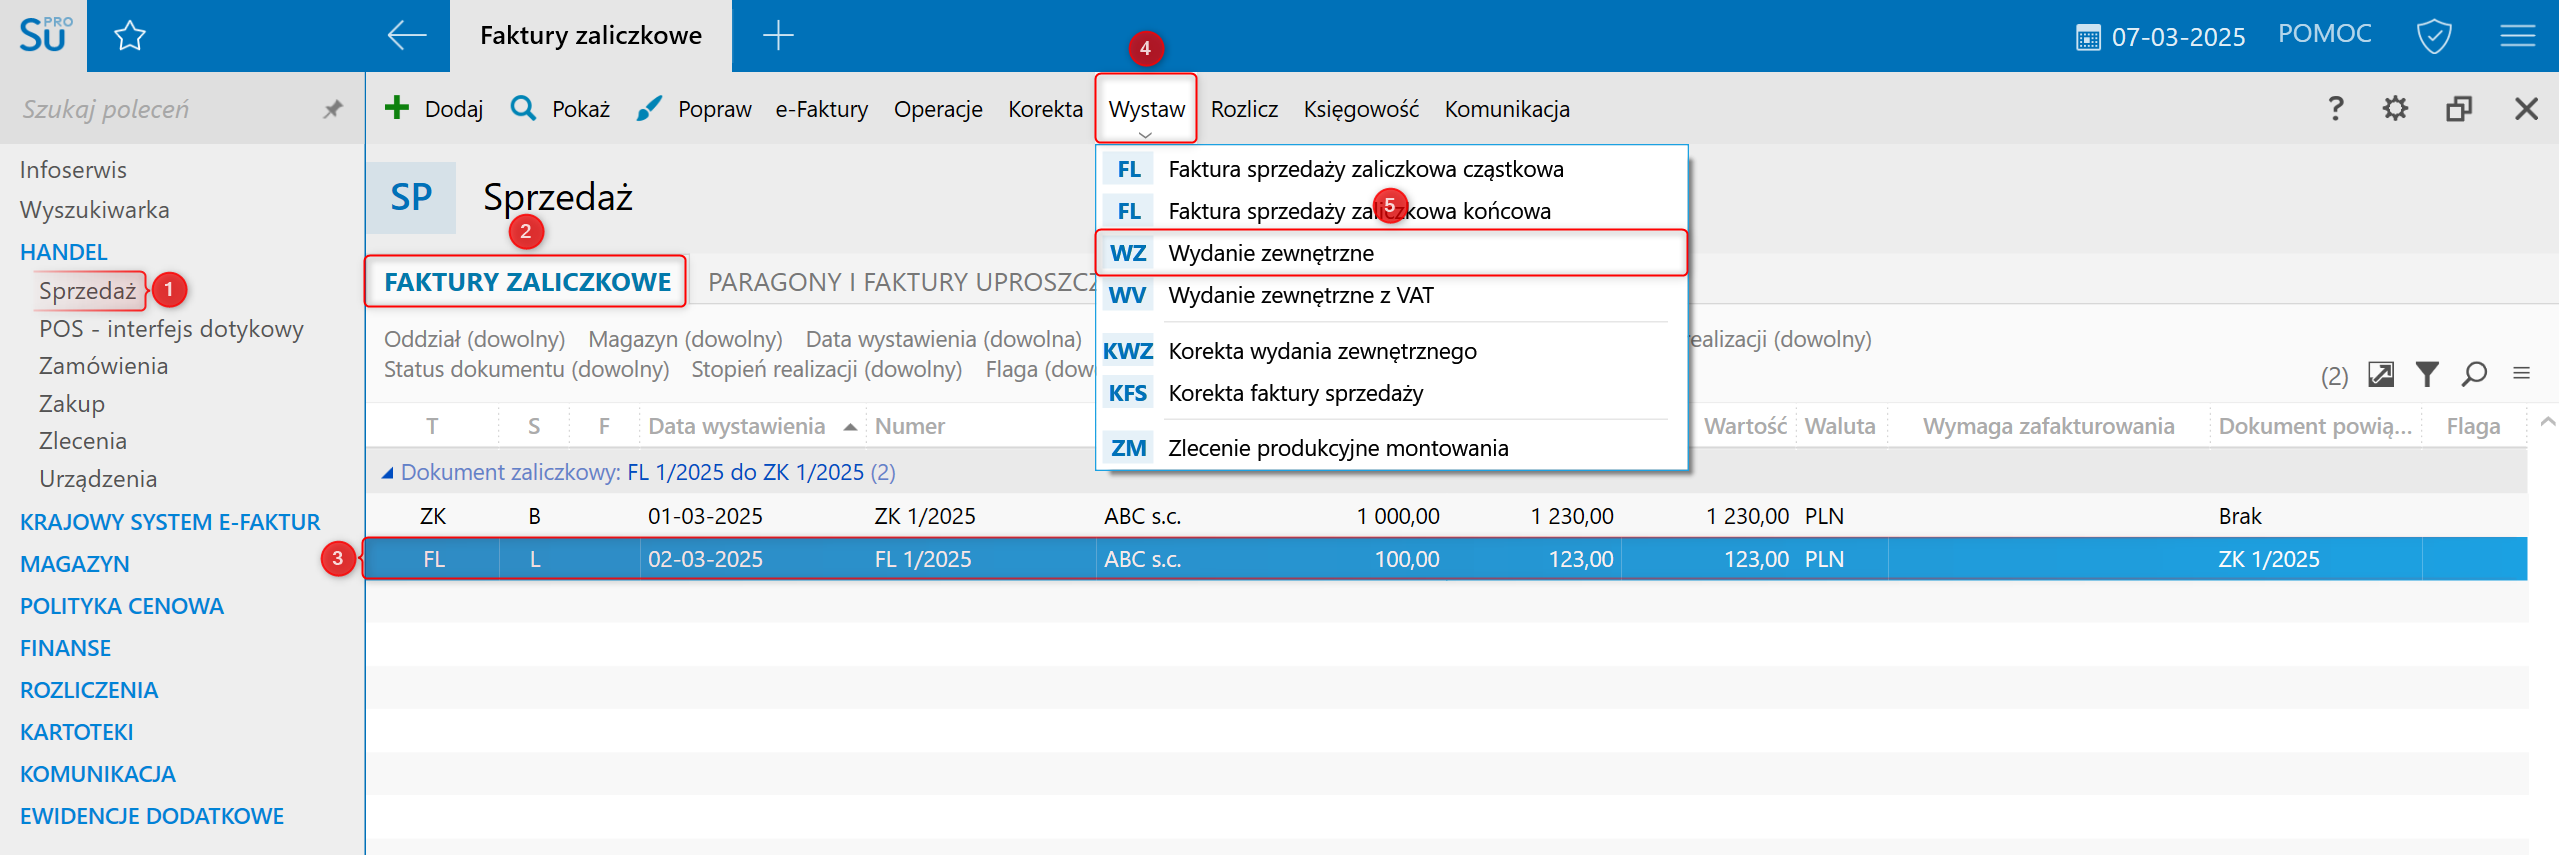
Task: Open Korekta toolbar menu
Action: coord(1045,109)
